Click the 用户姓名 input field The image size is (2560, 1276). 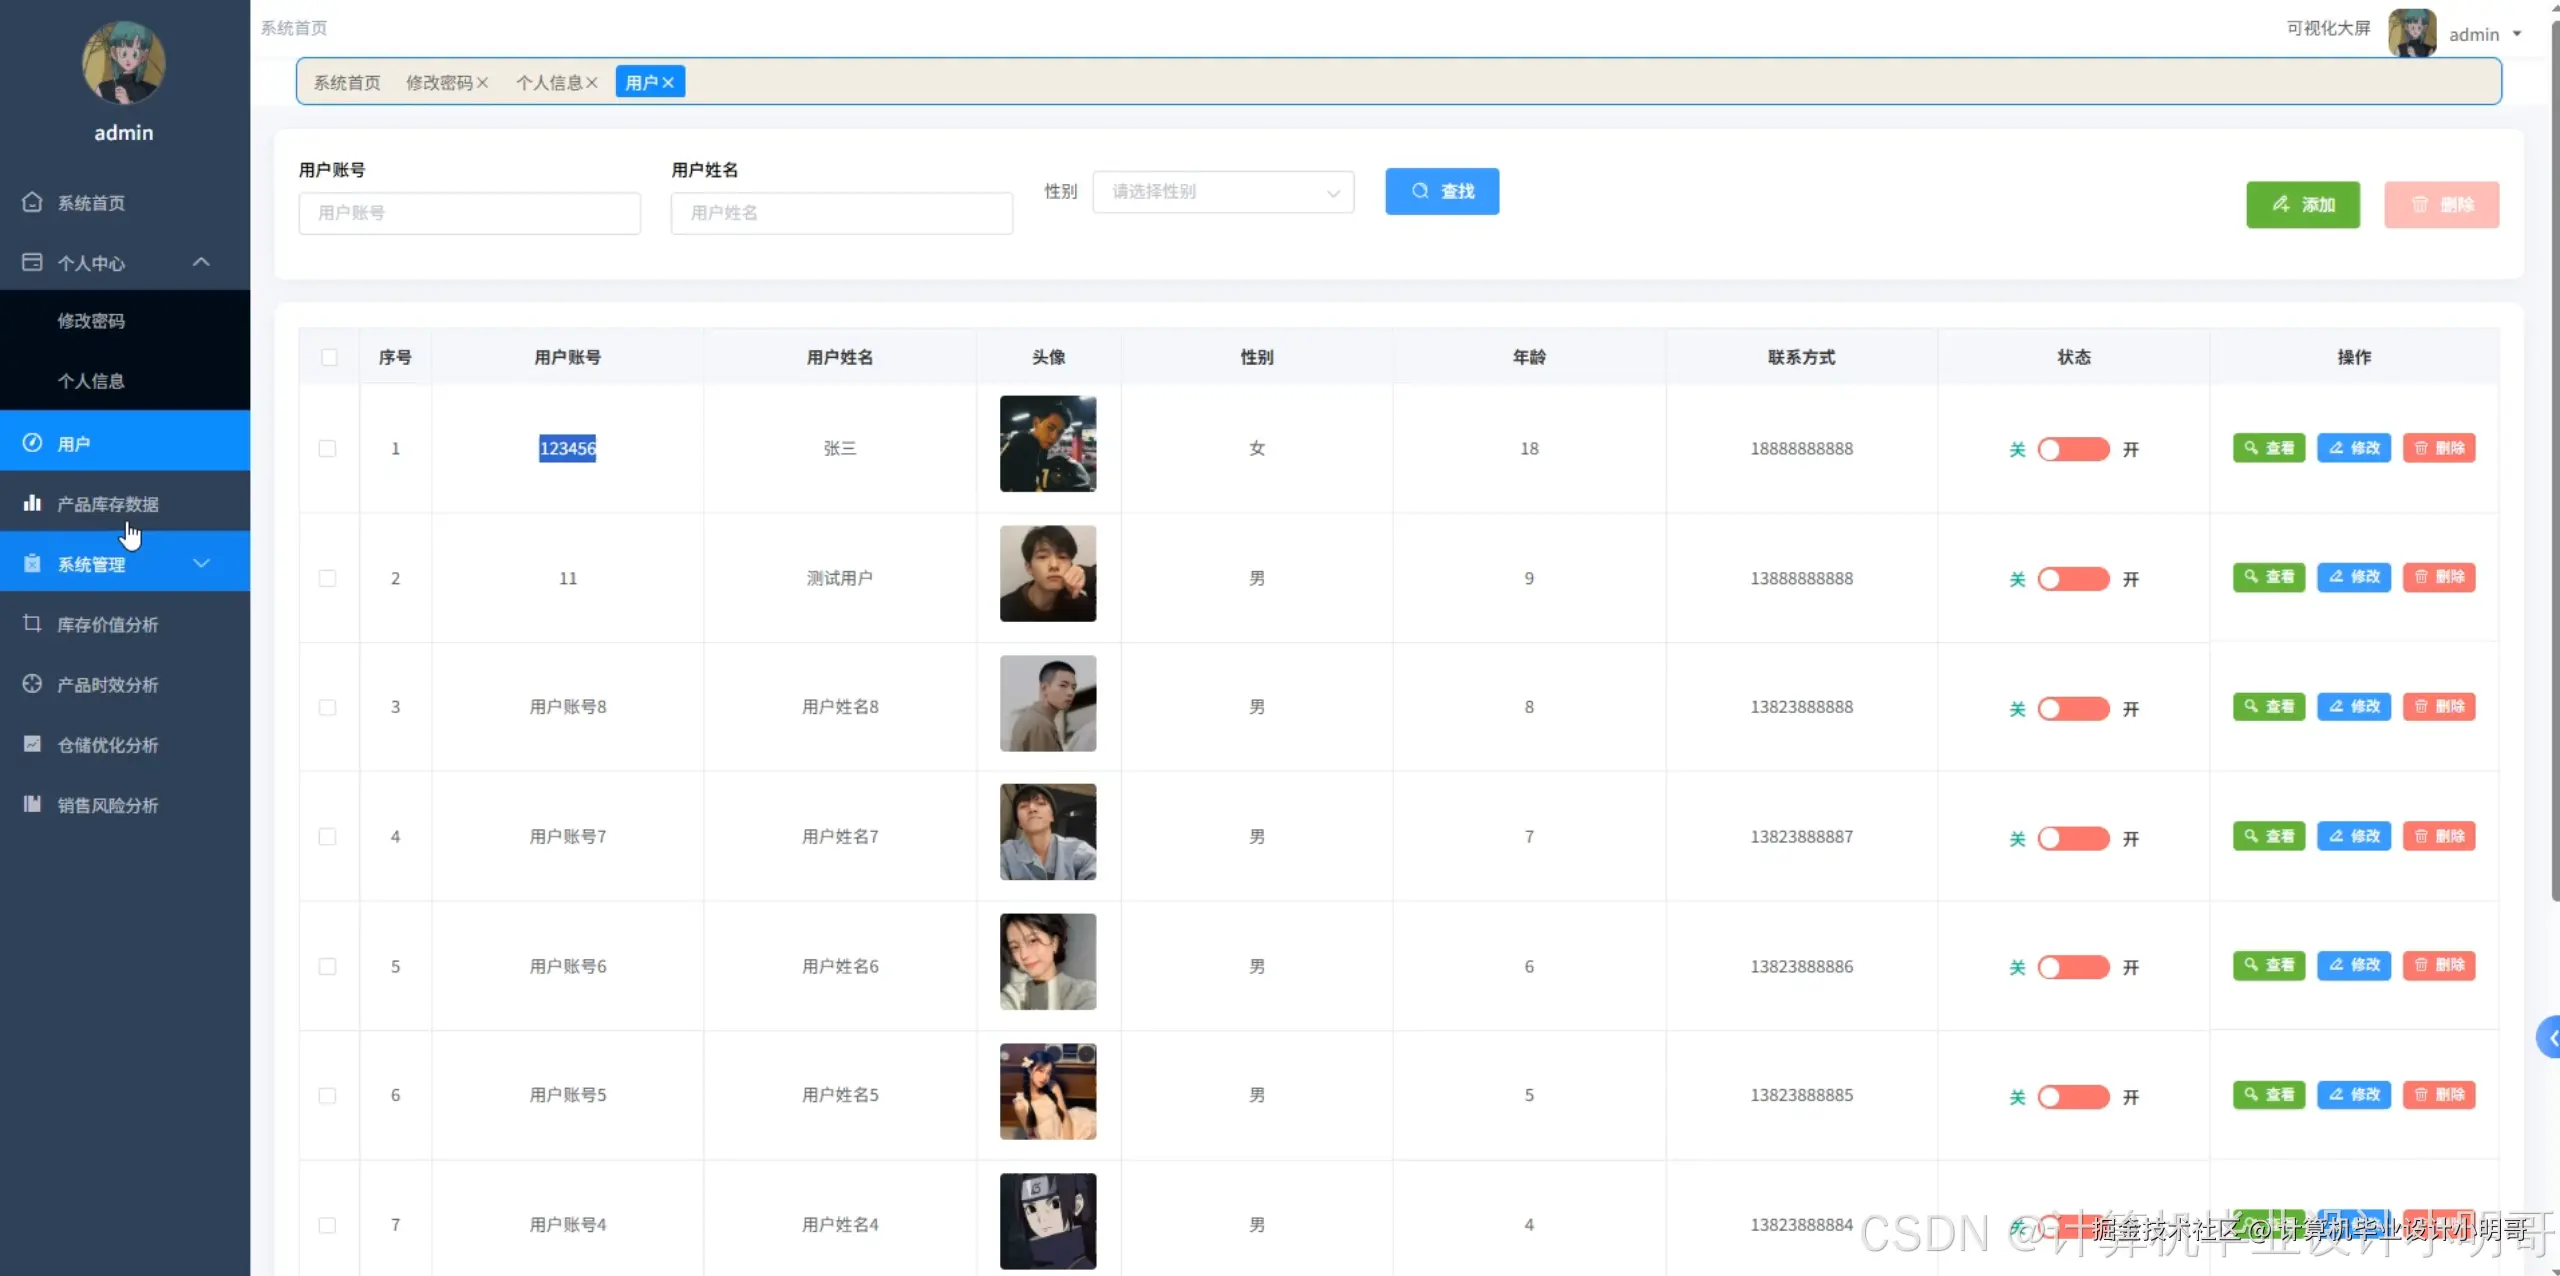tap(841, 213)
